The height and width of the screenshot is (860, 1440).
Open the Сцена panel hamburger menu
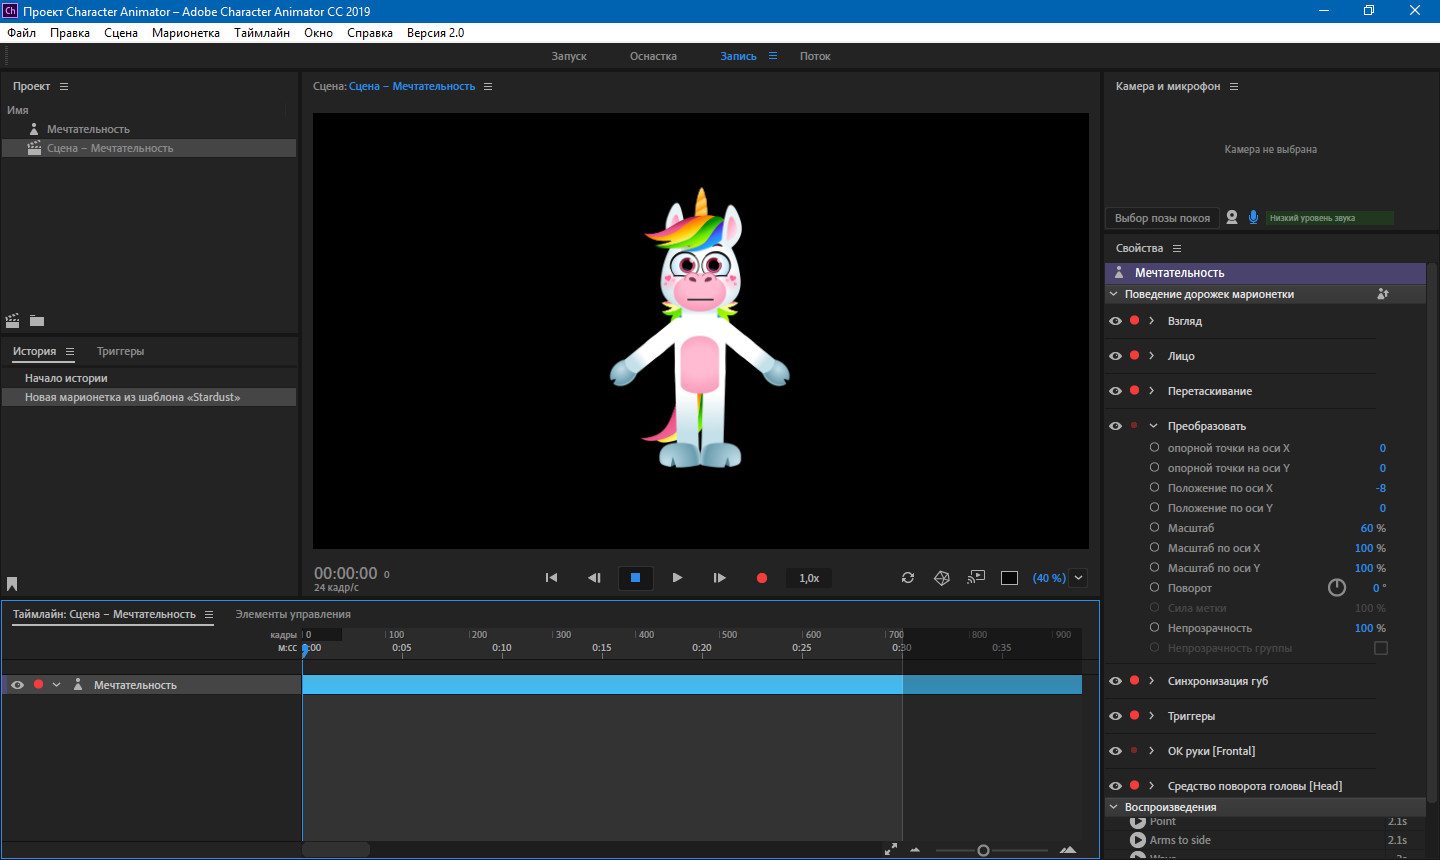(488, 86)
